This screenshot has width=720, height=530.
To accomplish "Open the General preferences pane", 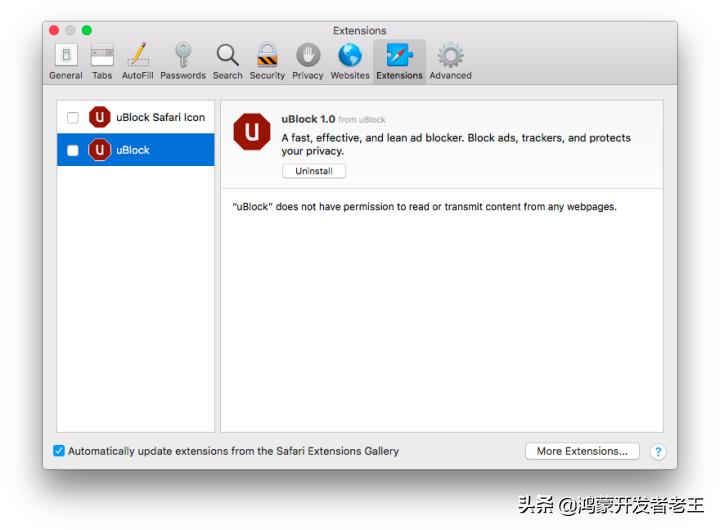I will click(66, 62).
